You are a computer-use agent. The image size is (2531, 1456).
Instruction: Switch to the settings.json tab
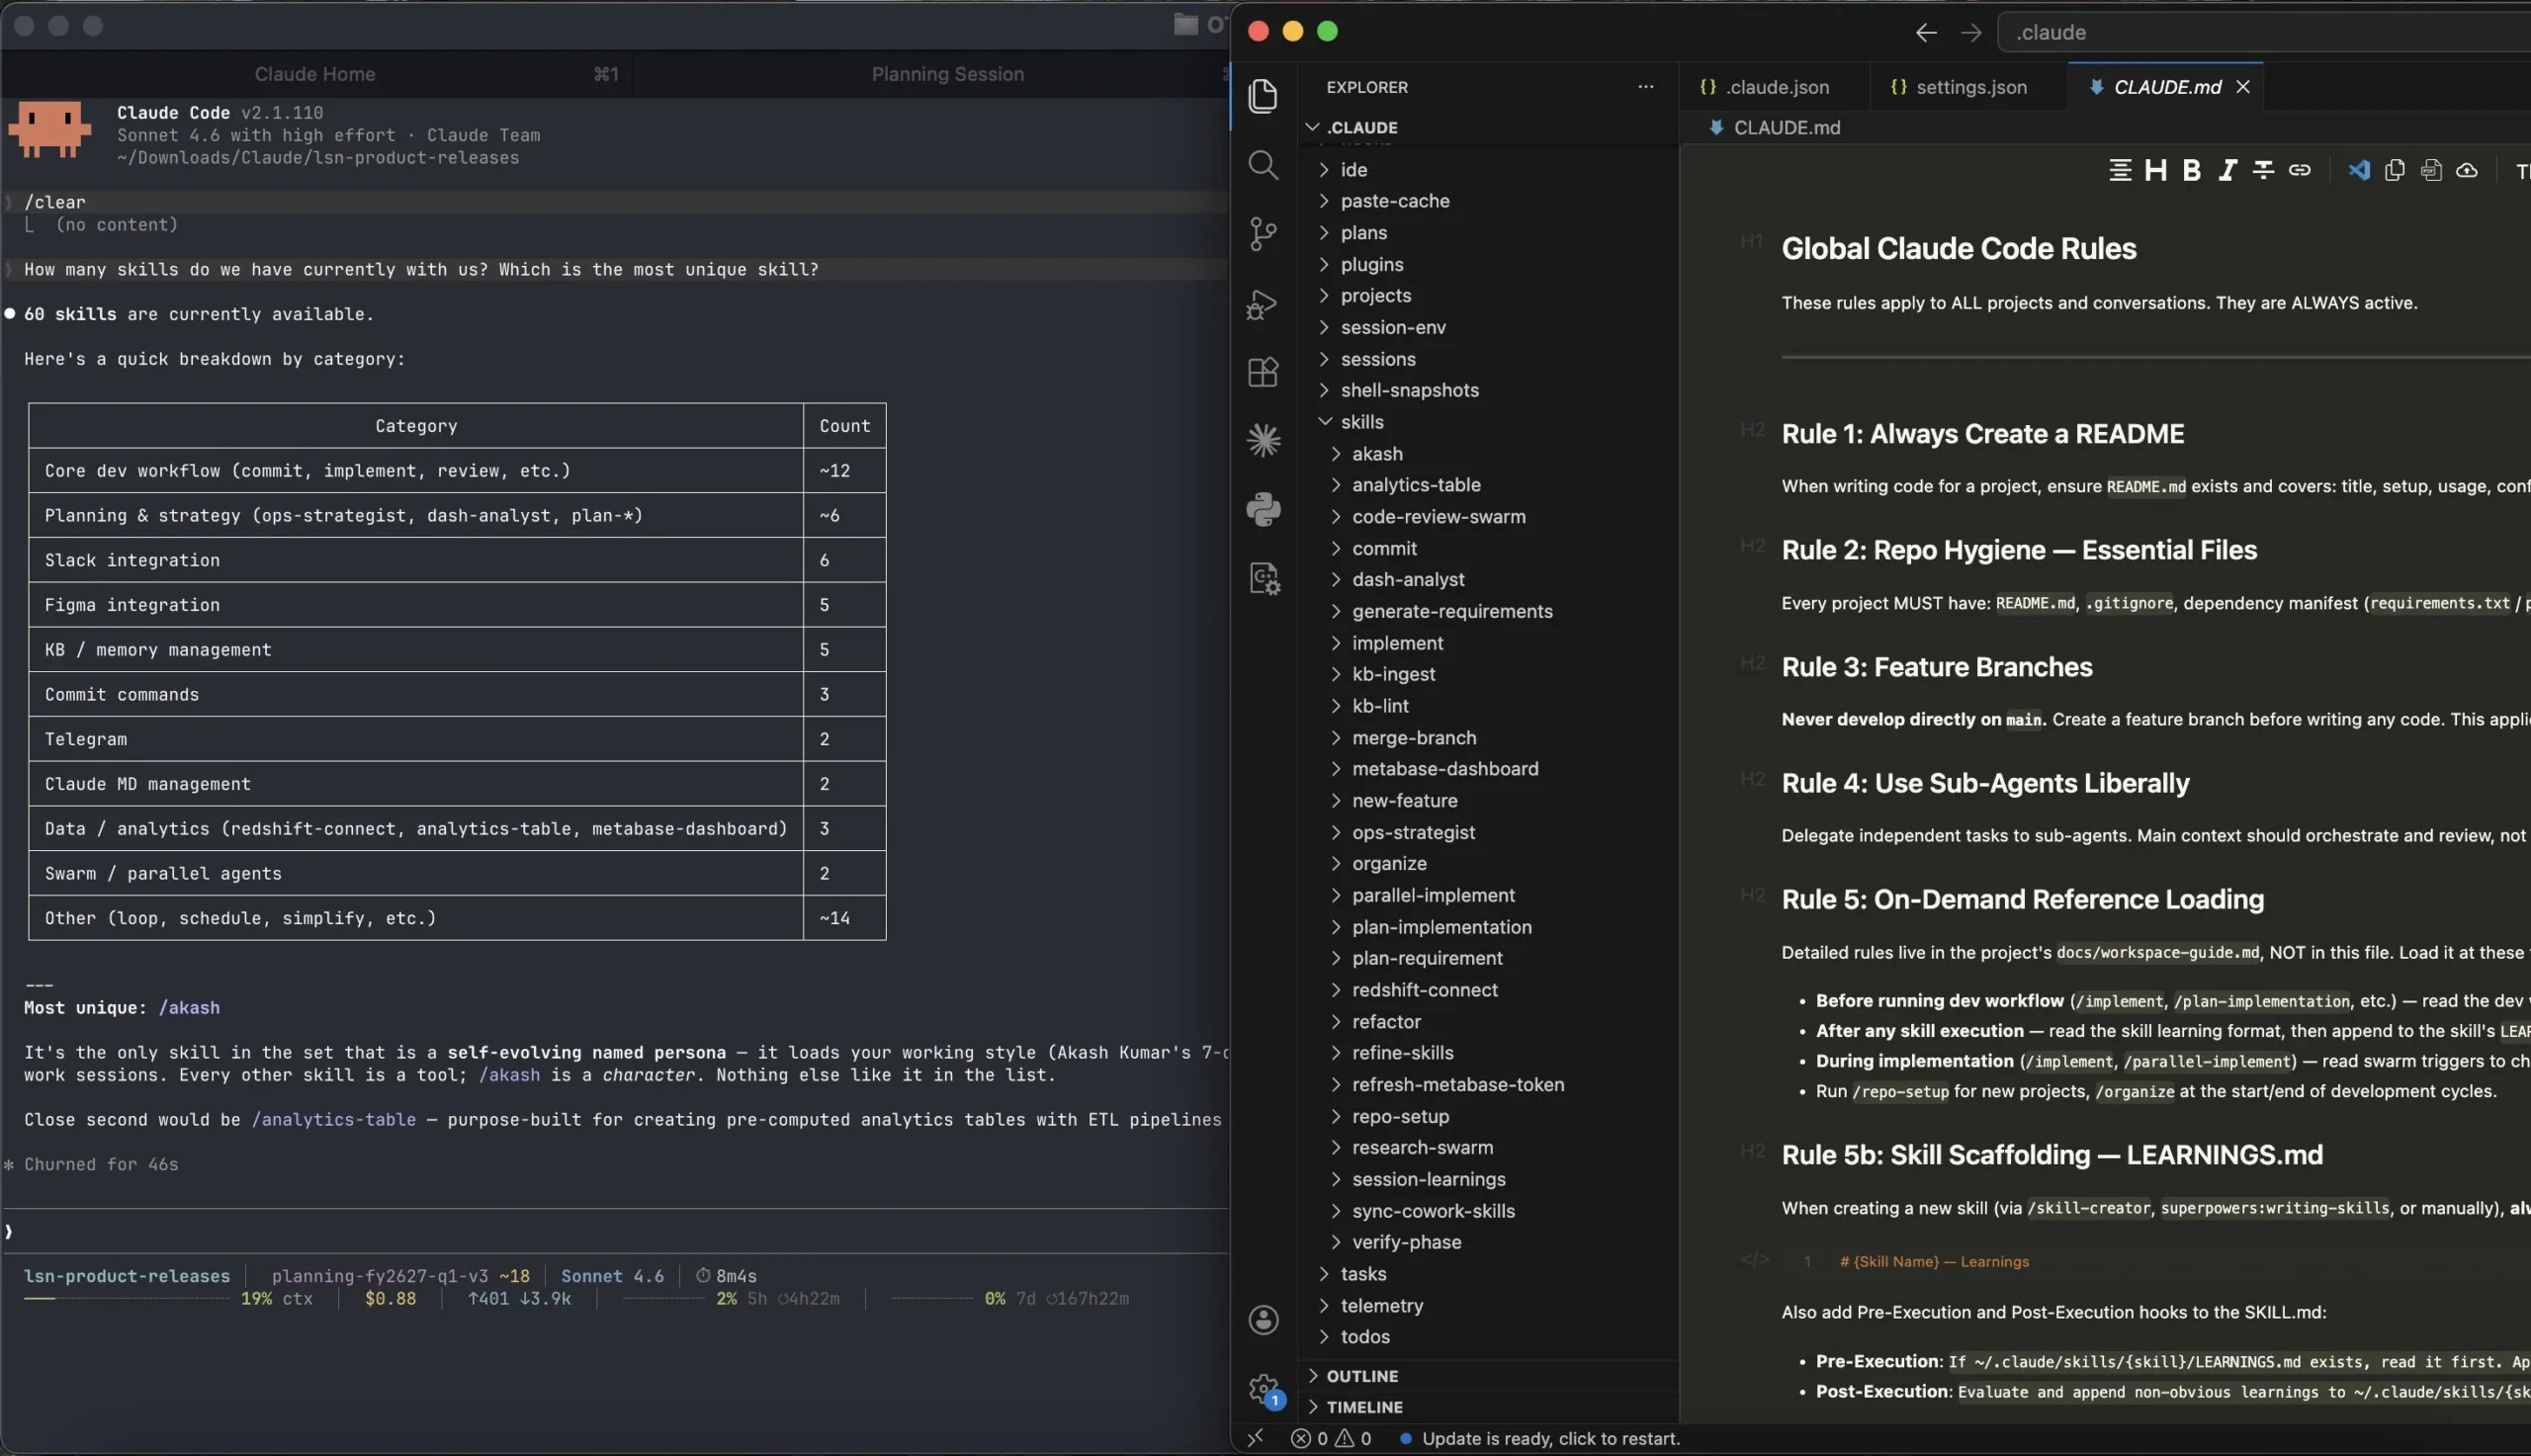pyautogui.click(x=1959, y=87)
